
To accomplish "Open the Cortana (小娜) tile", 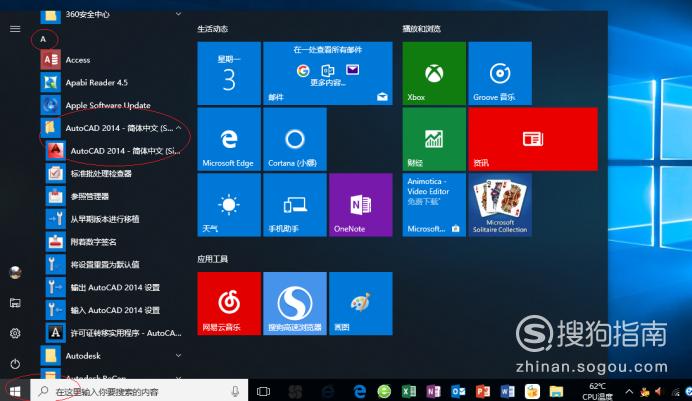I will coord(295,139).
